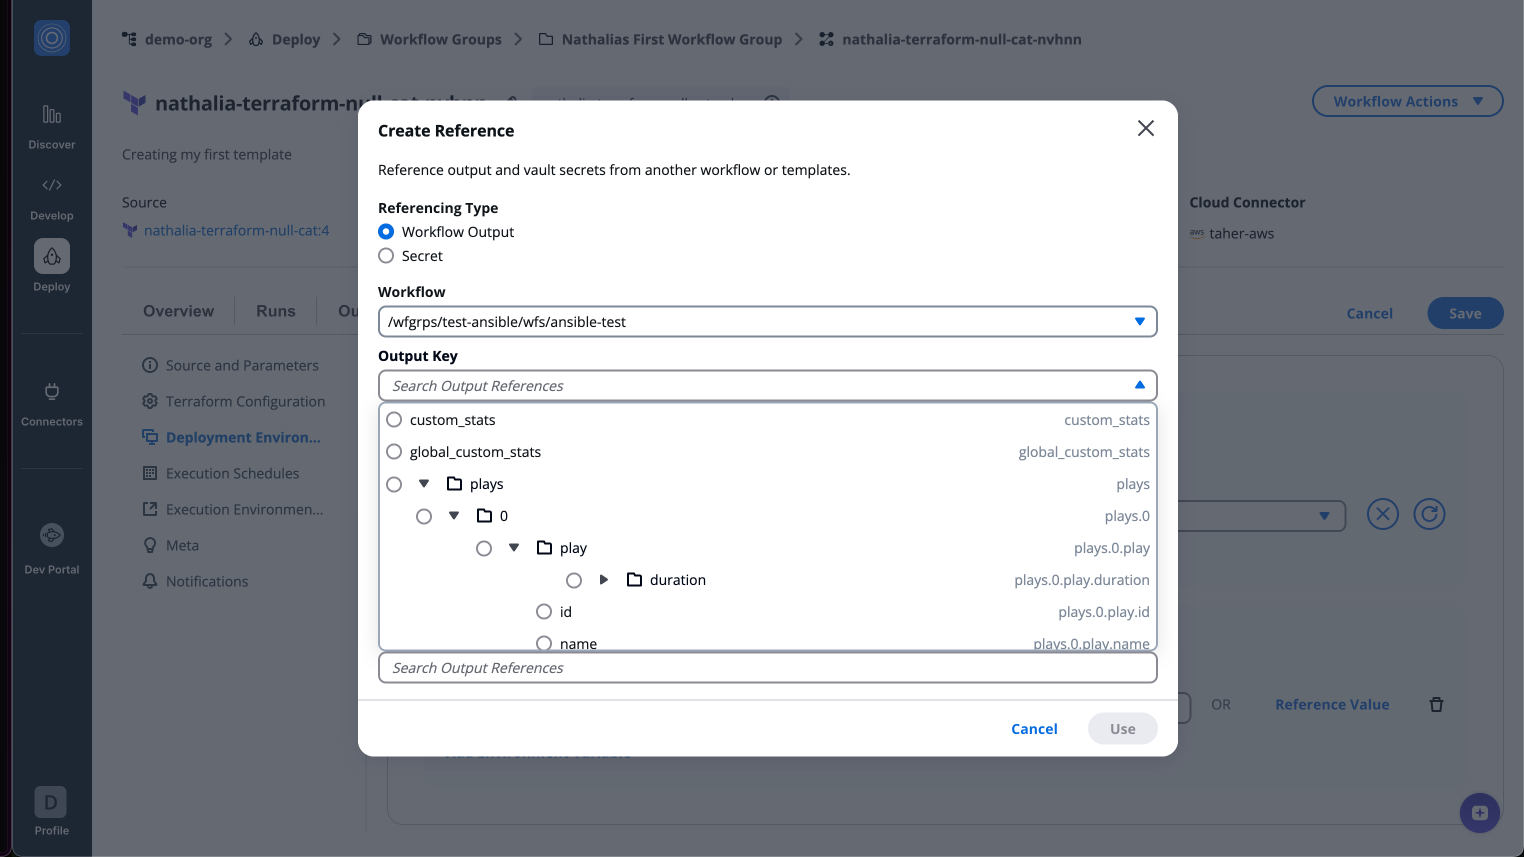Click Cancel in the dialog
The width and height of the screenshot is (1524, 857).
(1034, 729)
